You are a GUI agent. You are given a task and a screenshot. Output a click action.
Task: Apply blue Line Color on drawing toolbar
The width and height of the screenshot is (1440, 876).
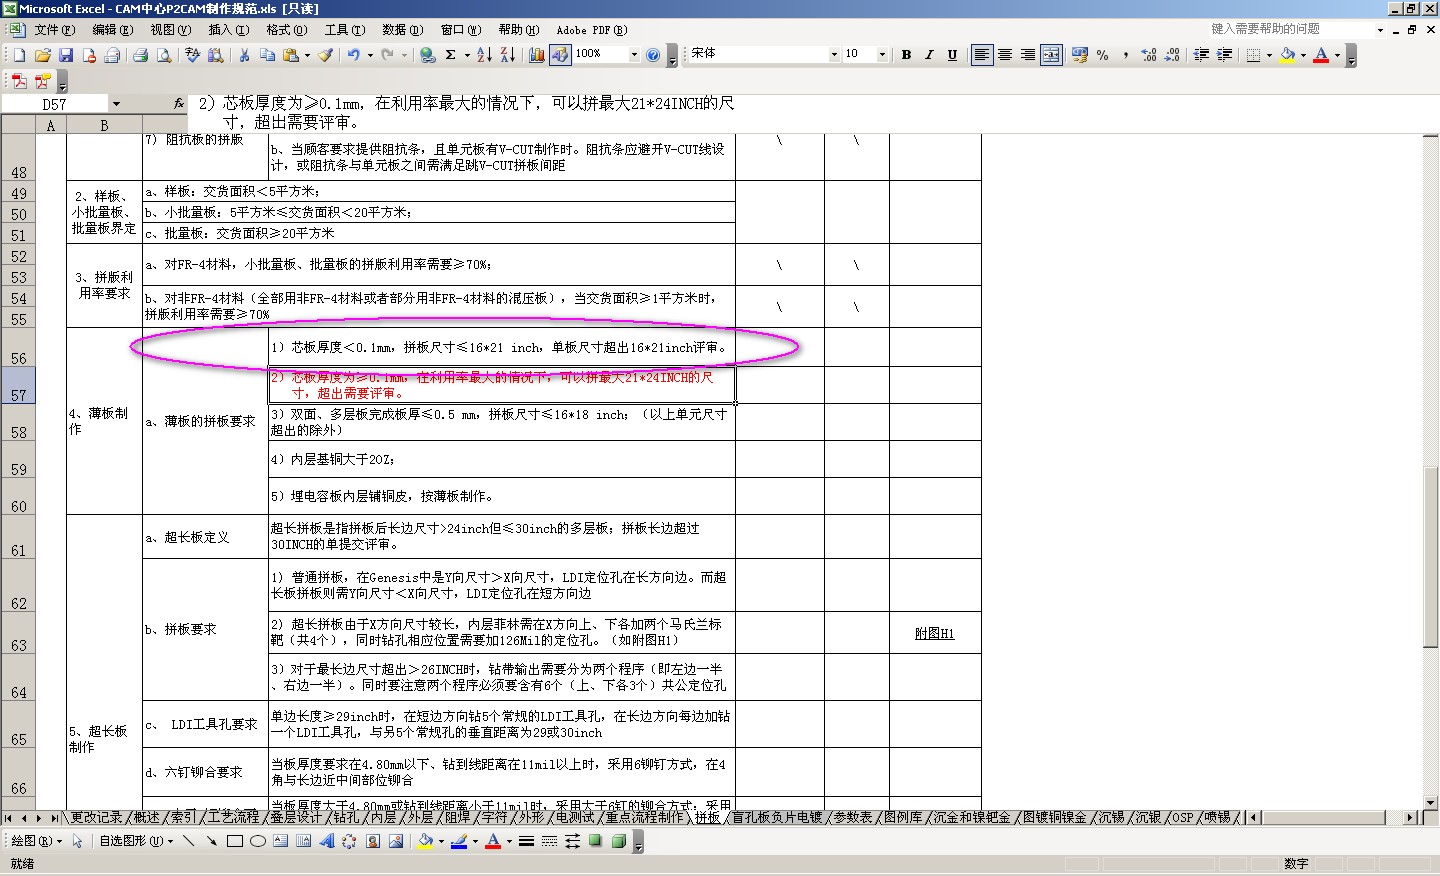tap(459, 841)
